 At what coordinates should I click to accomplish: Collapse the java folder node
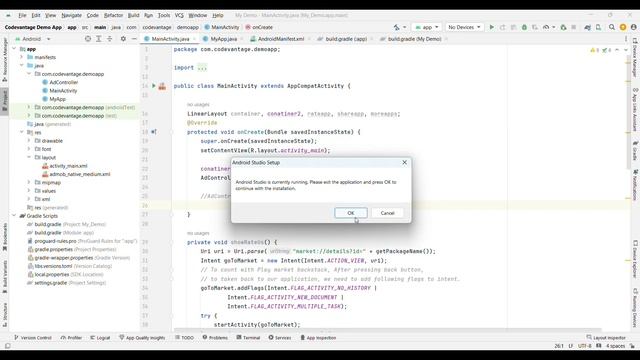click(x=22, y=65)
